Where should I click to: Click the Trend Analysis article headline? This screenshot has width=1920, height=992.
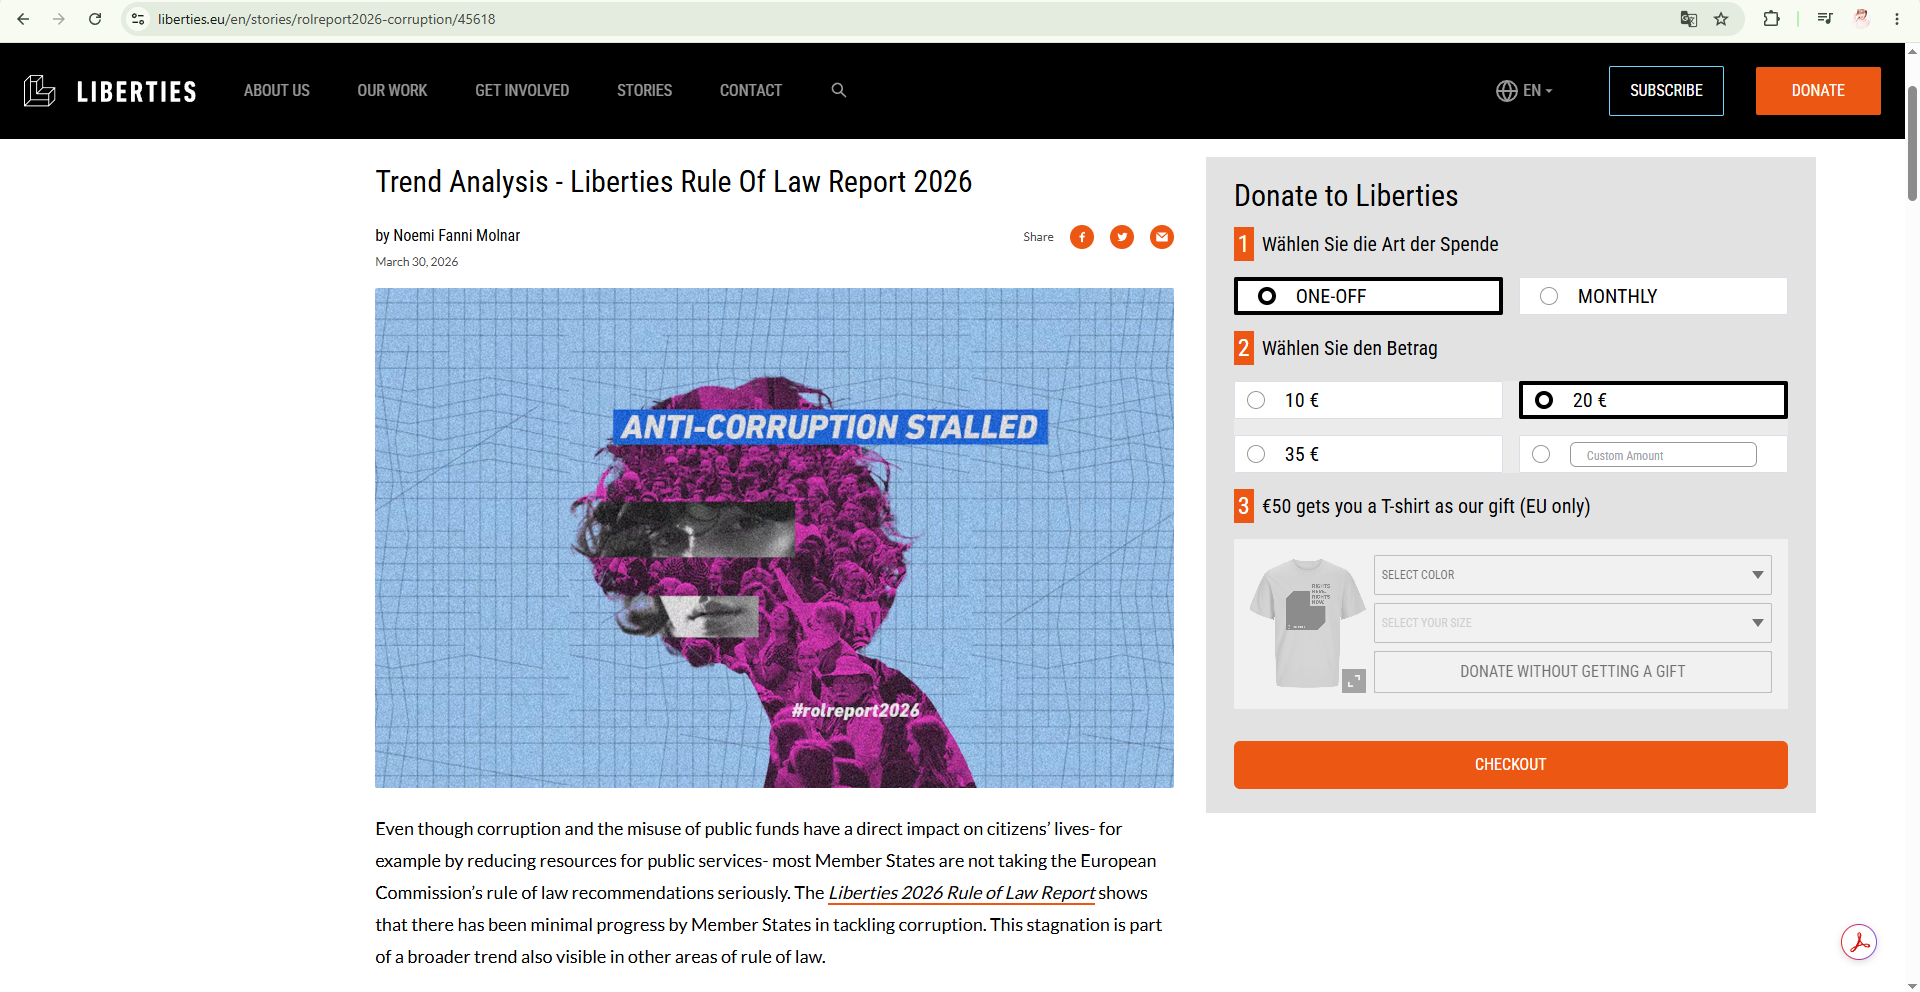coord(674,182)
